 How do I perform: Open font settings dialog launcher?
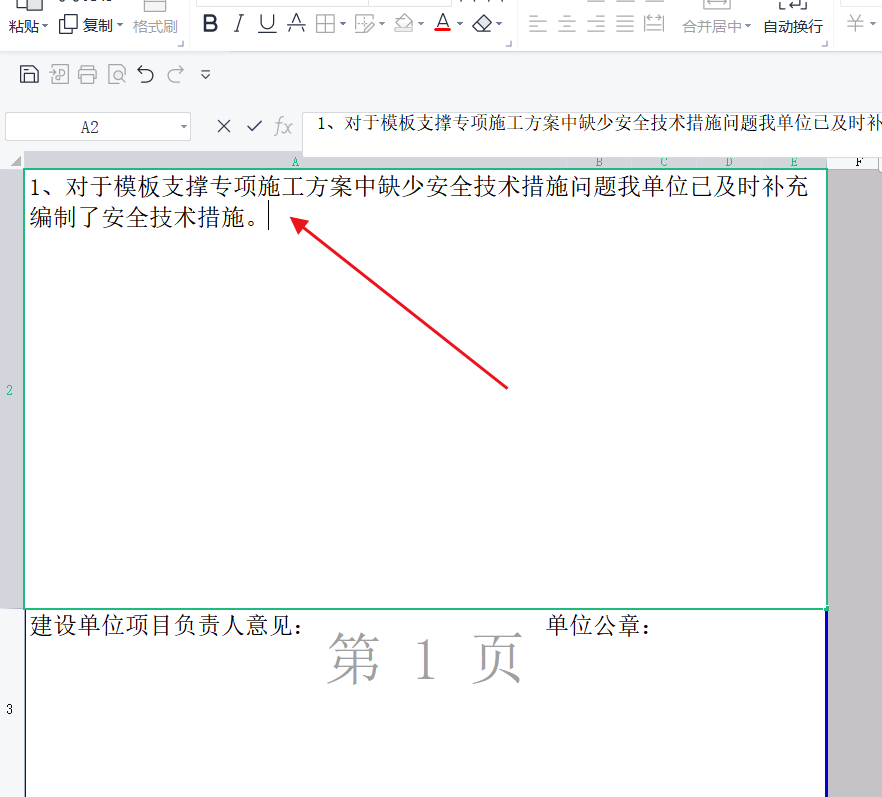[509, 43]
